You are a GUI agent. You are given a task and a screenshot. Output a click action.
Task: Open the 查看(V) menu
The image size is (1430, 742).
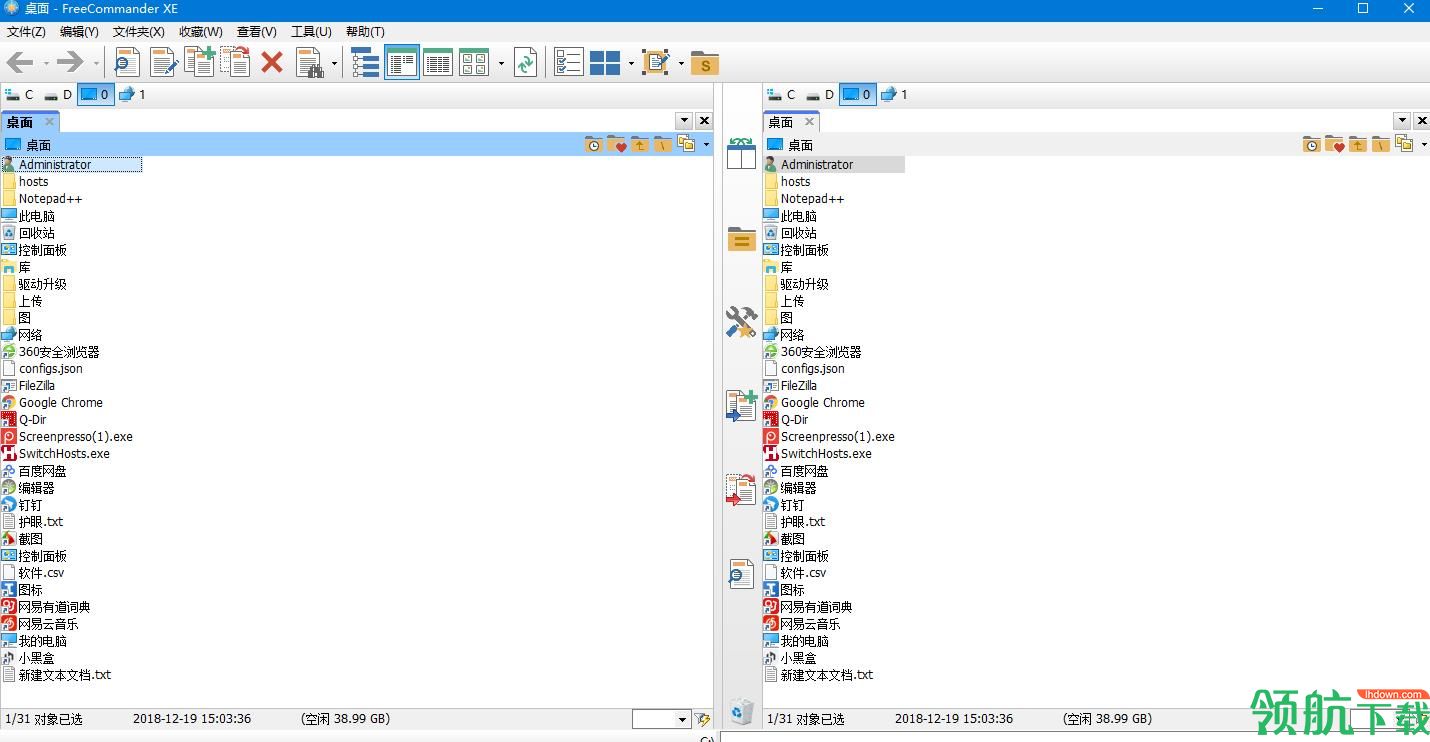tap(256, 32)
